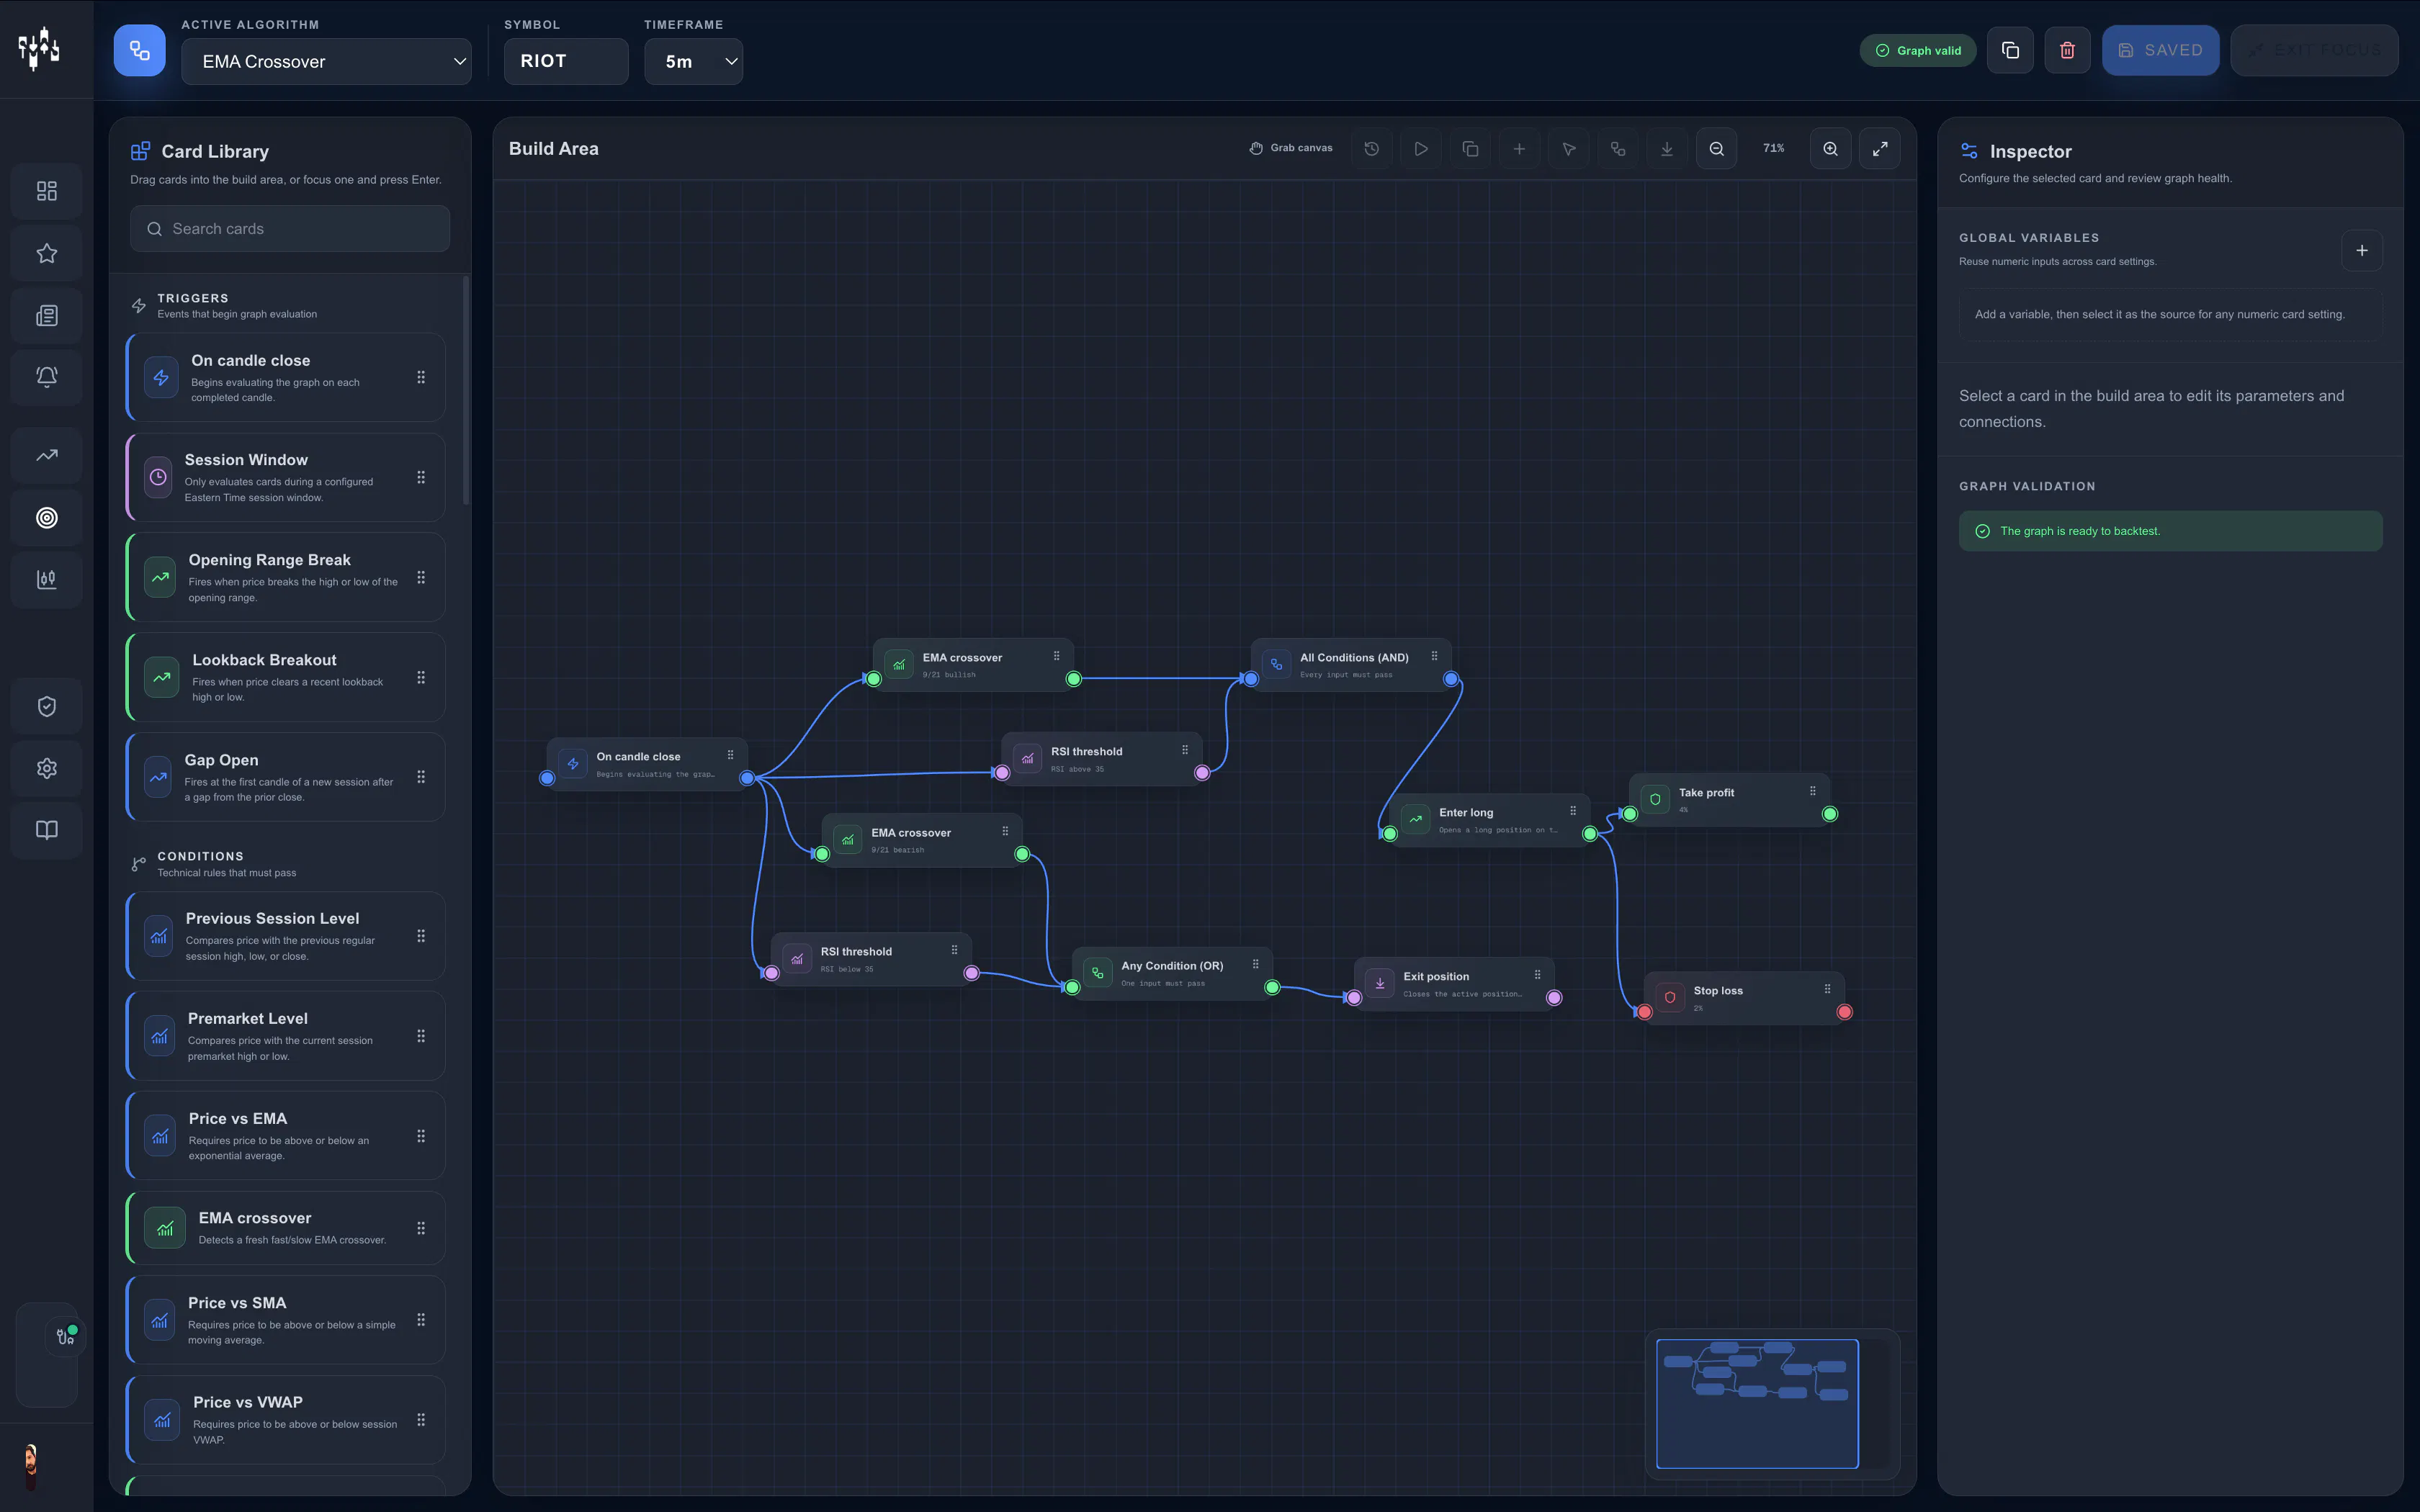
Task: Open the candlestick chart icon in sidebar
Action: coord(47,580)
